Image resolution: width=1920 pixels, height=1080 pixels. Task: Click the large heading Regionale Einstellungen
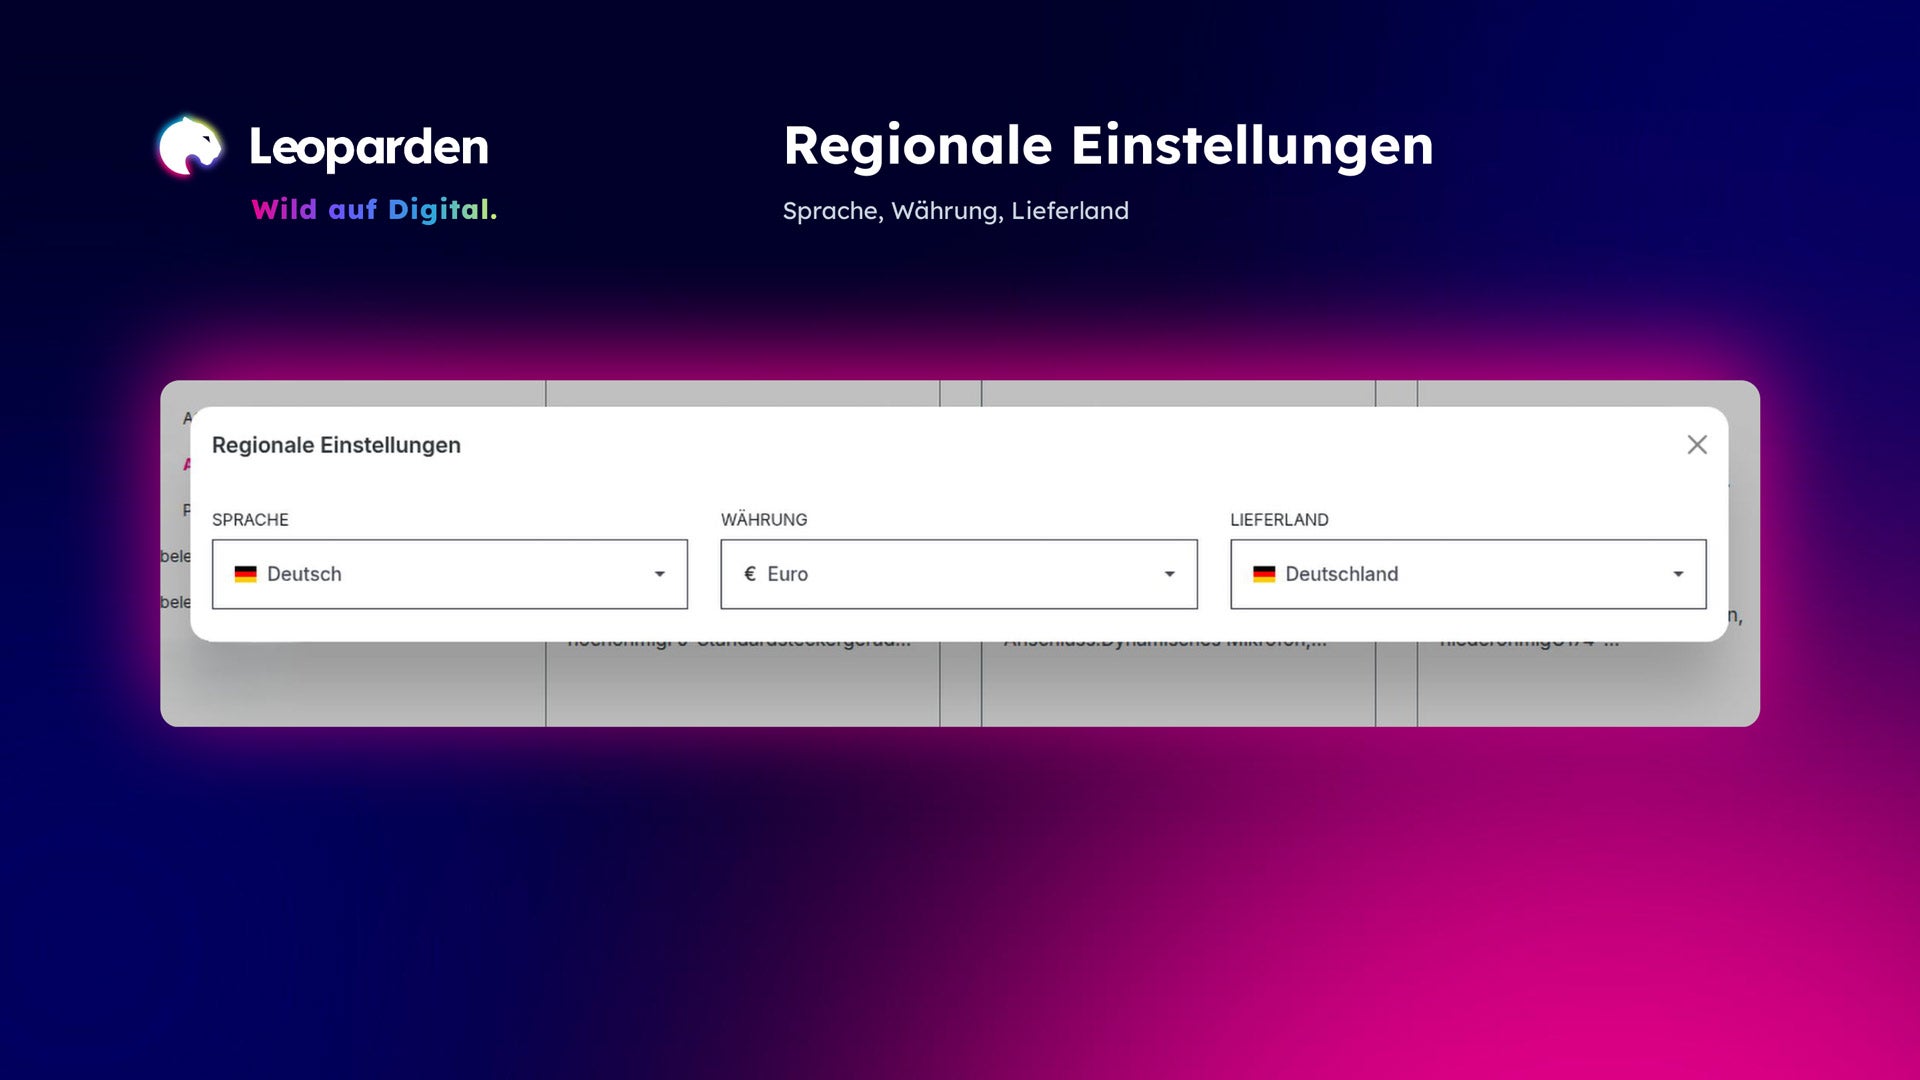click(x=1108, y=146)
